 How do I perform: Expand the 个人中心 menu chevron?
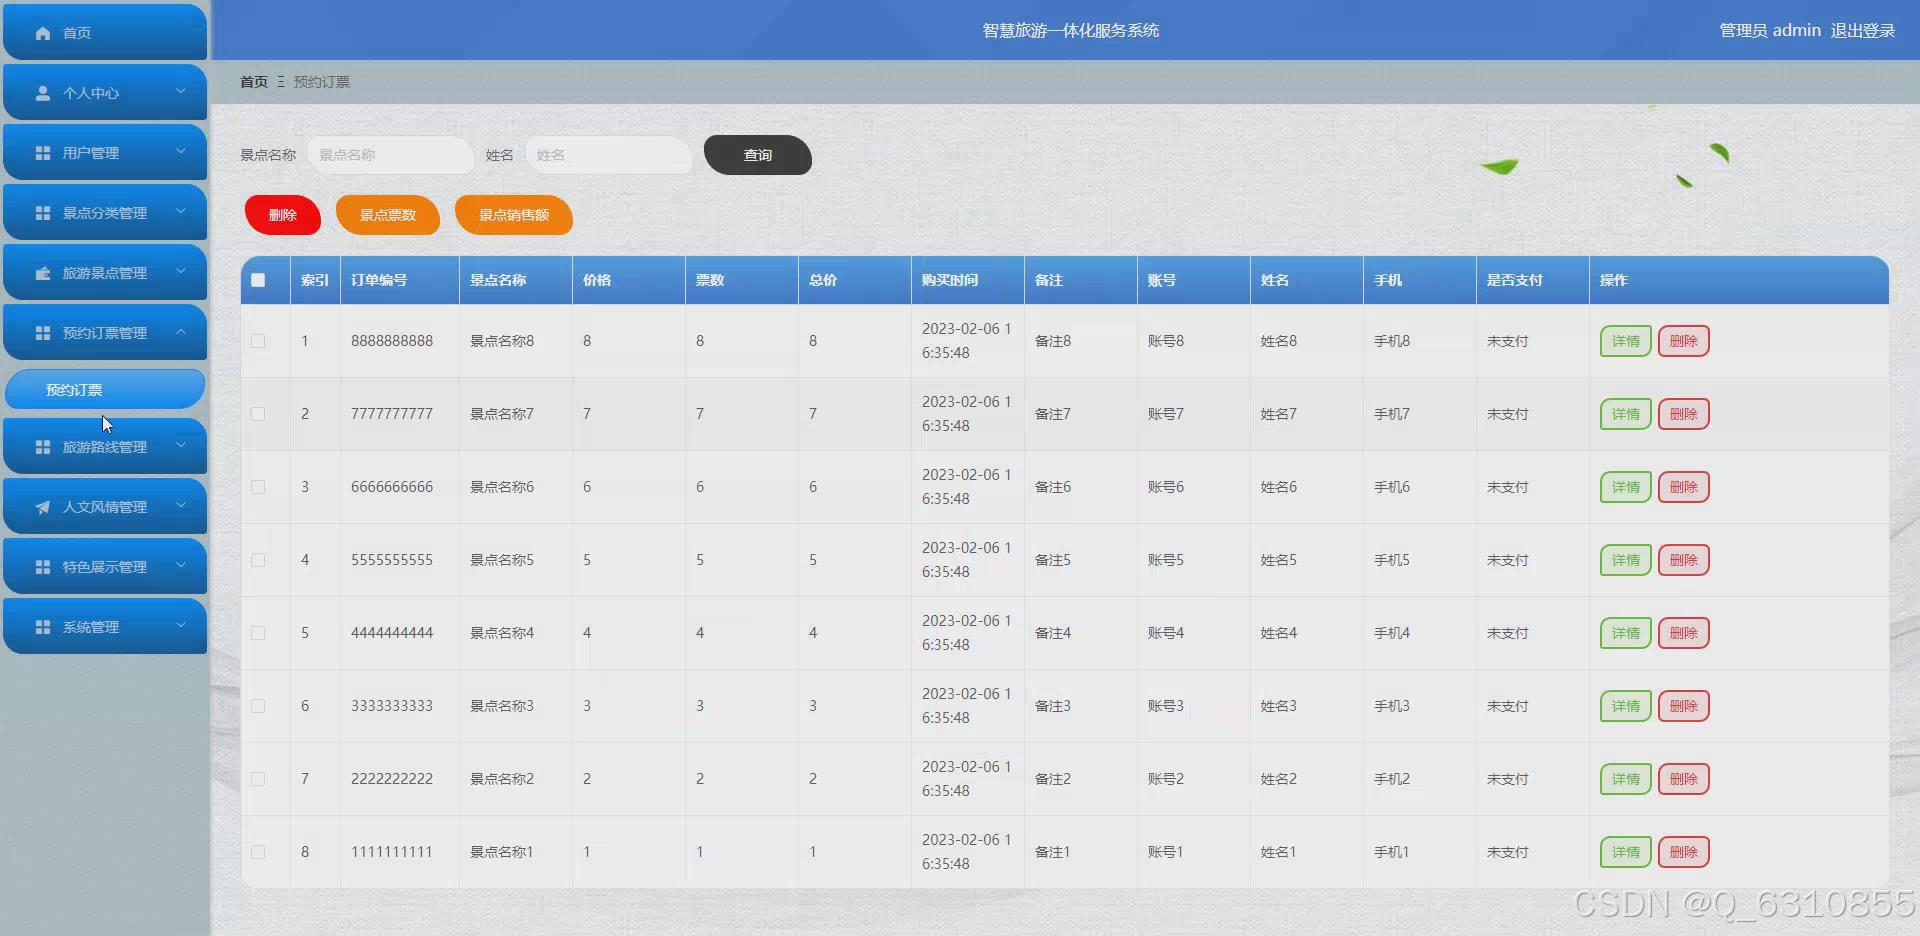coord(181,91)
